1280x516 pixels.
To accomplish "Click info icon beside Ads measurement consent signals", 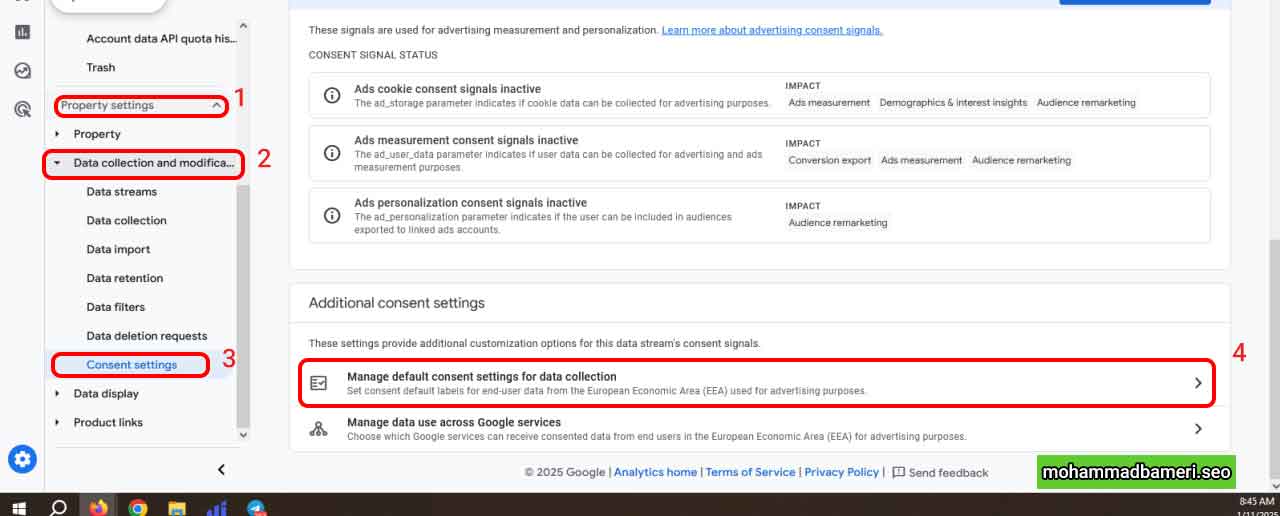I will pos(332,153).
